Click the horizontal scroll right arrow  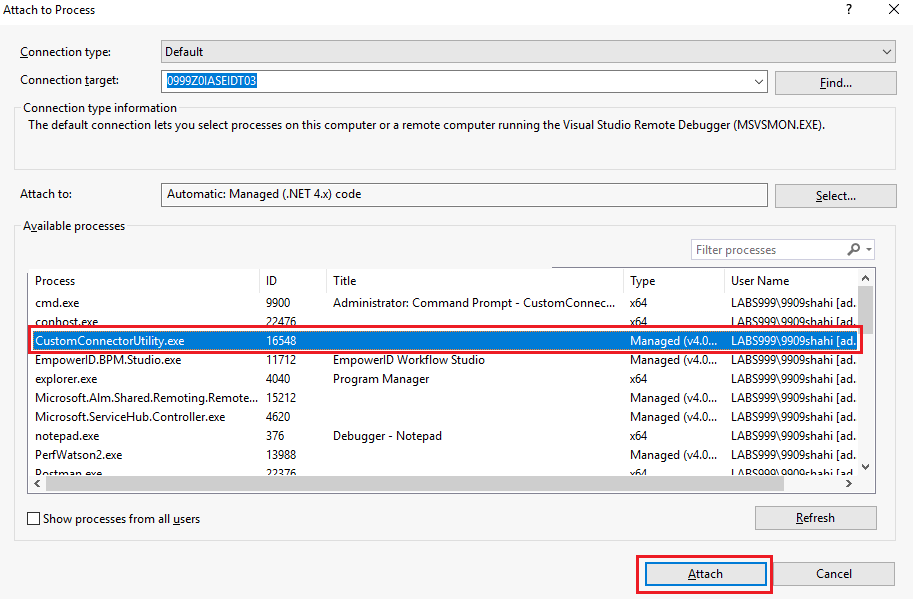pyautogui.click(x=849, y=484)
